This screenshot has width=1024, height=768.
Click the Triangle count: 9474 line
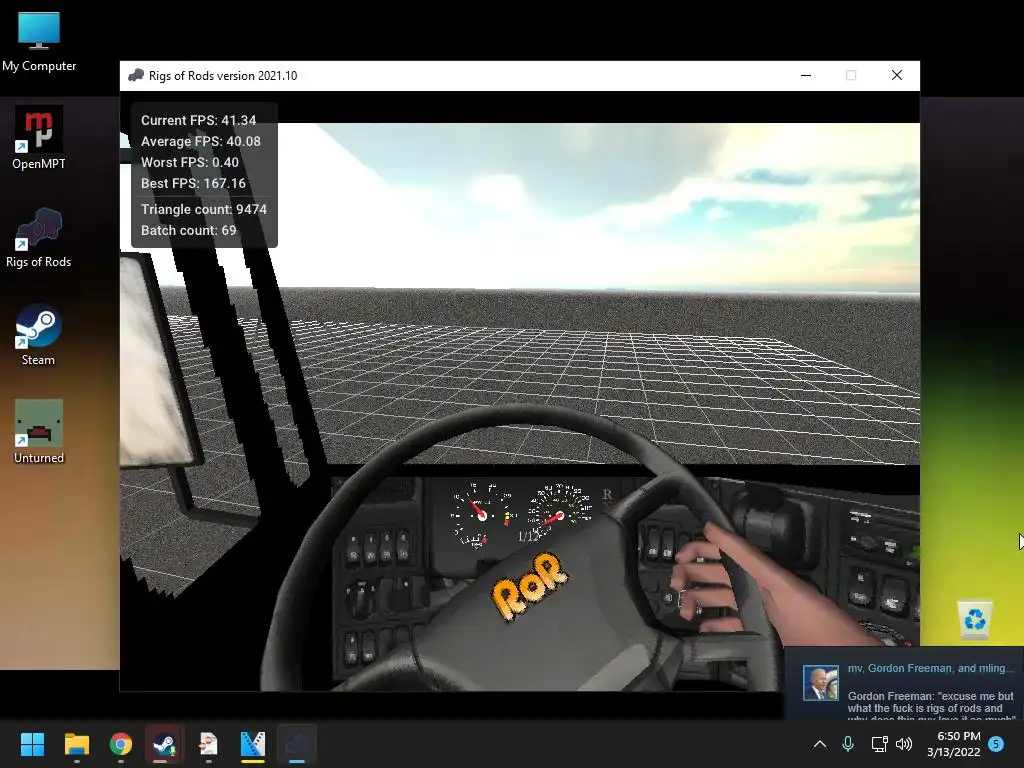tap(204, 209)
